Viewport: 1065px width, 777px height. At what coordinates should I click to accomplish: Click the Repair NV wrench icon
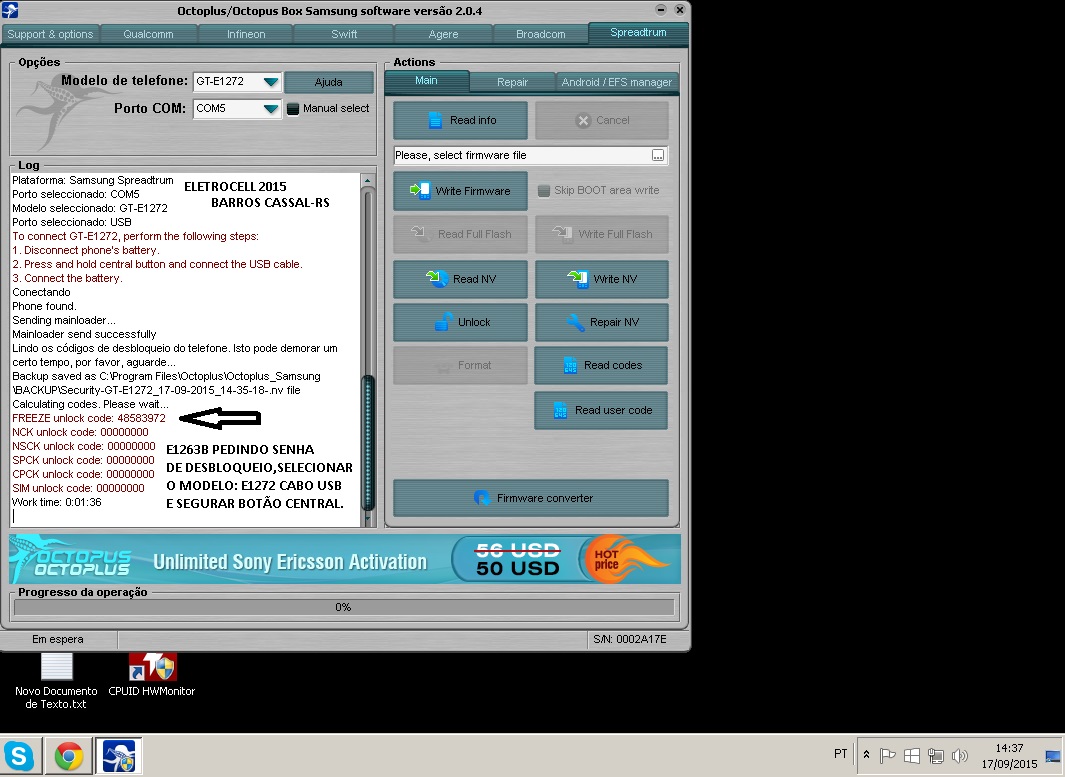click(576, 322)
